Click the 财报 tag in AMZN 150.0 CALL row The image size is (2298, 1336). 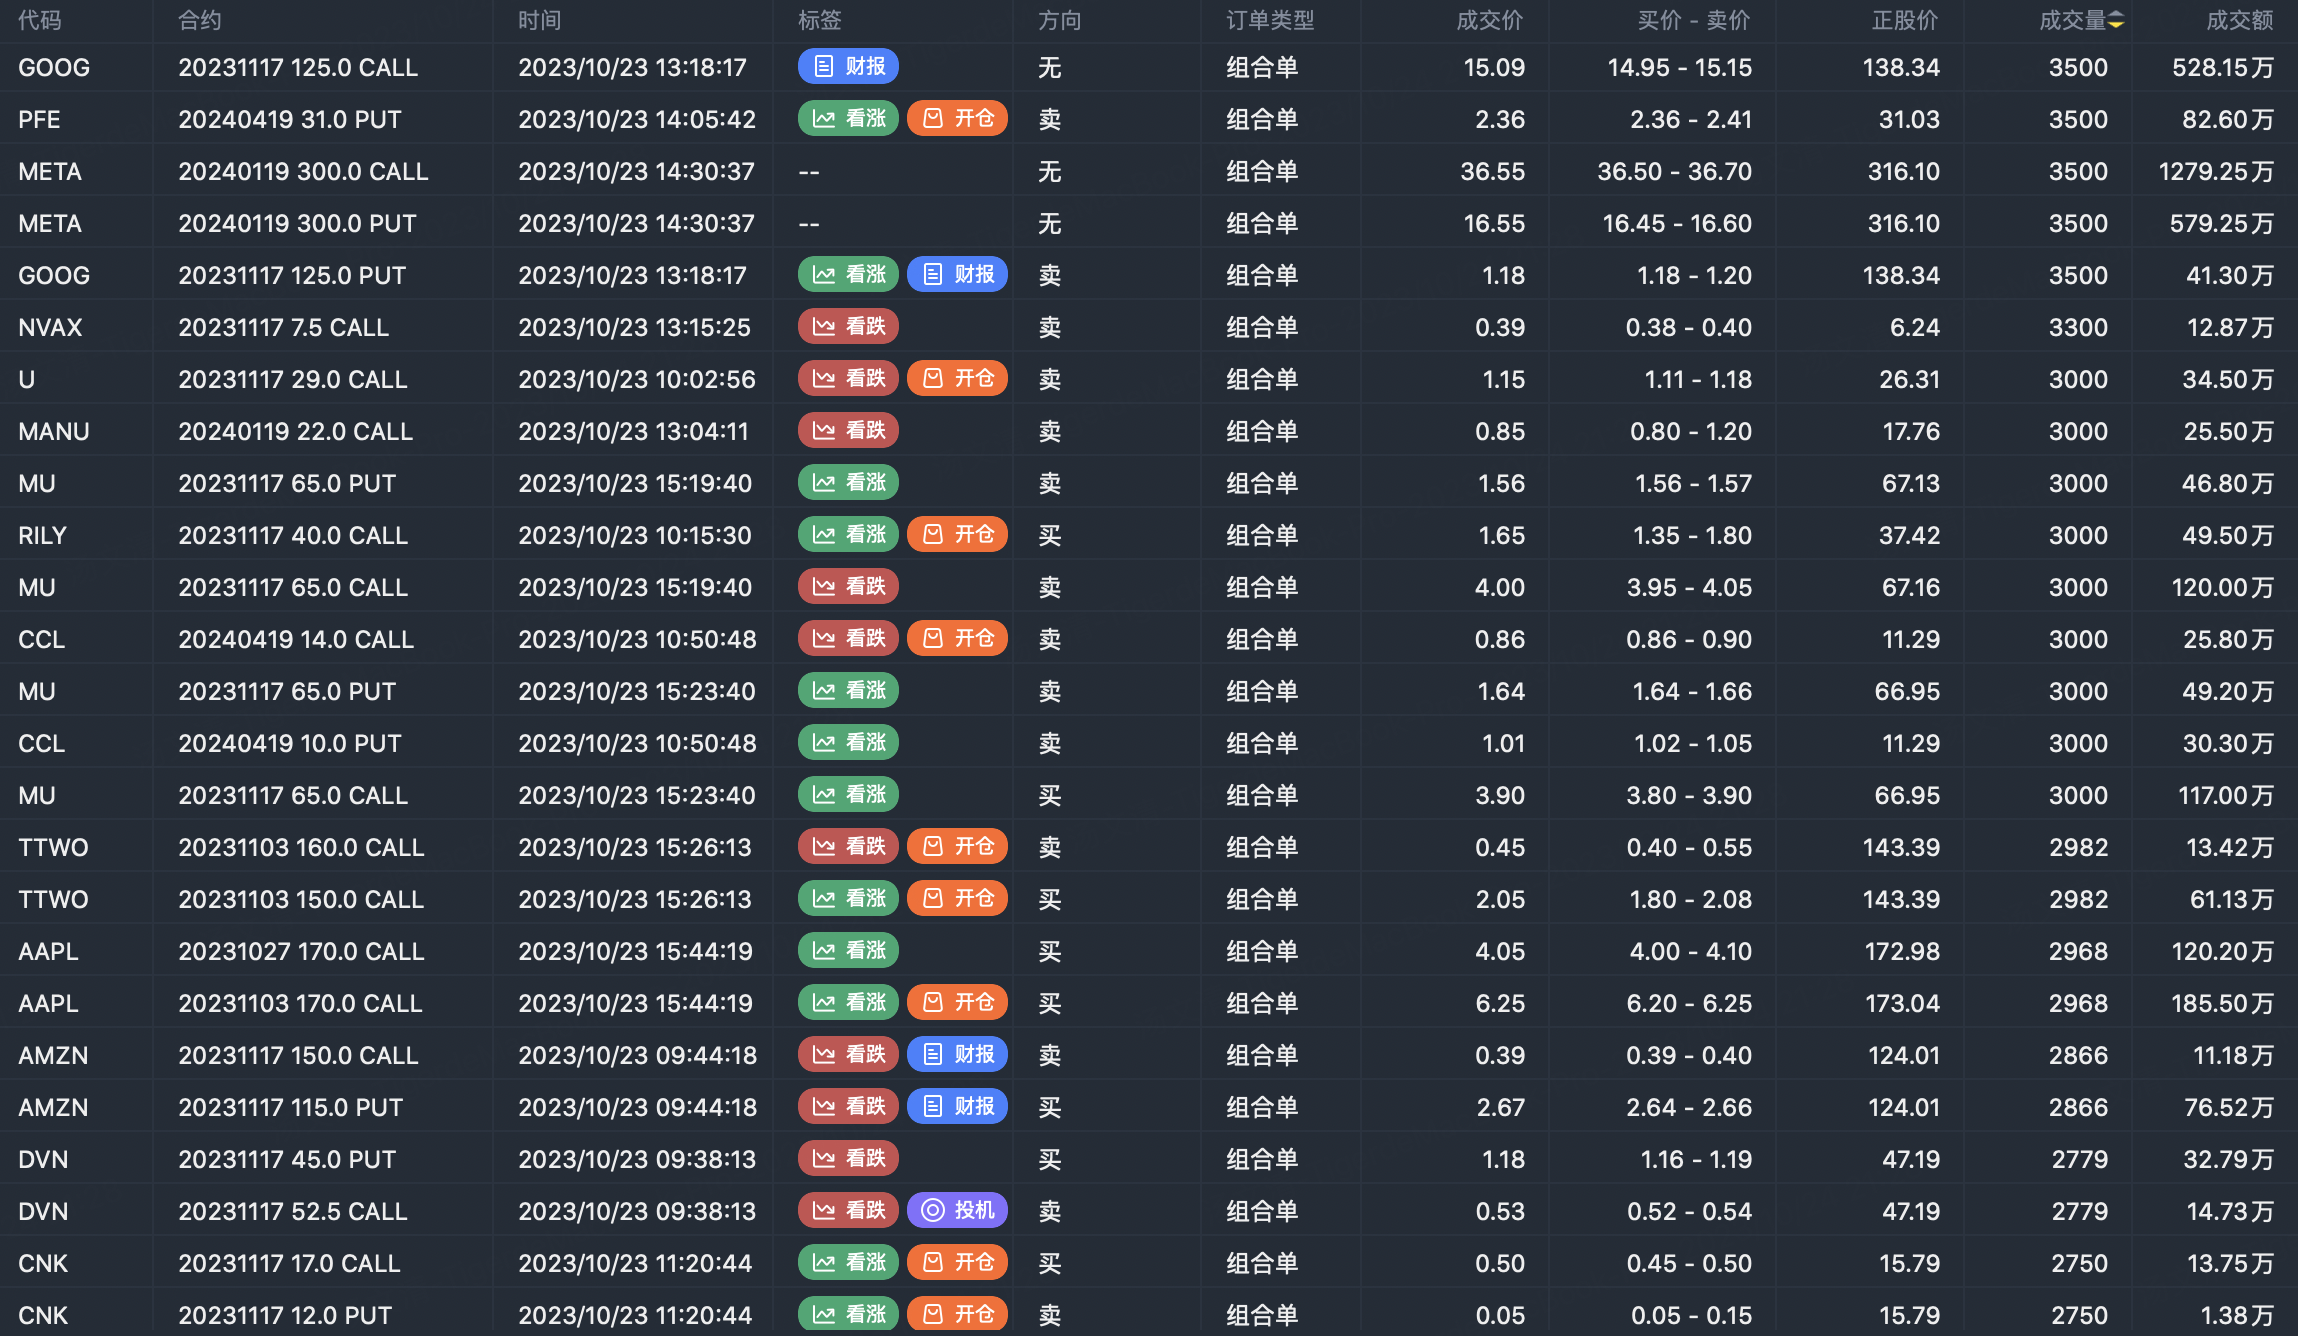tap(957, 1054)
